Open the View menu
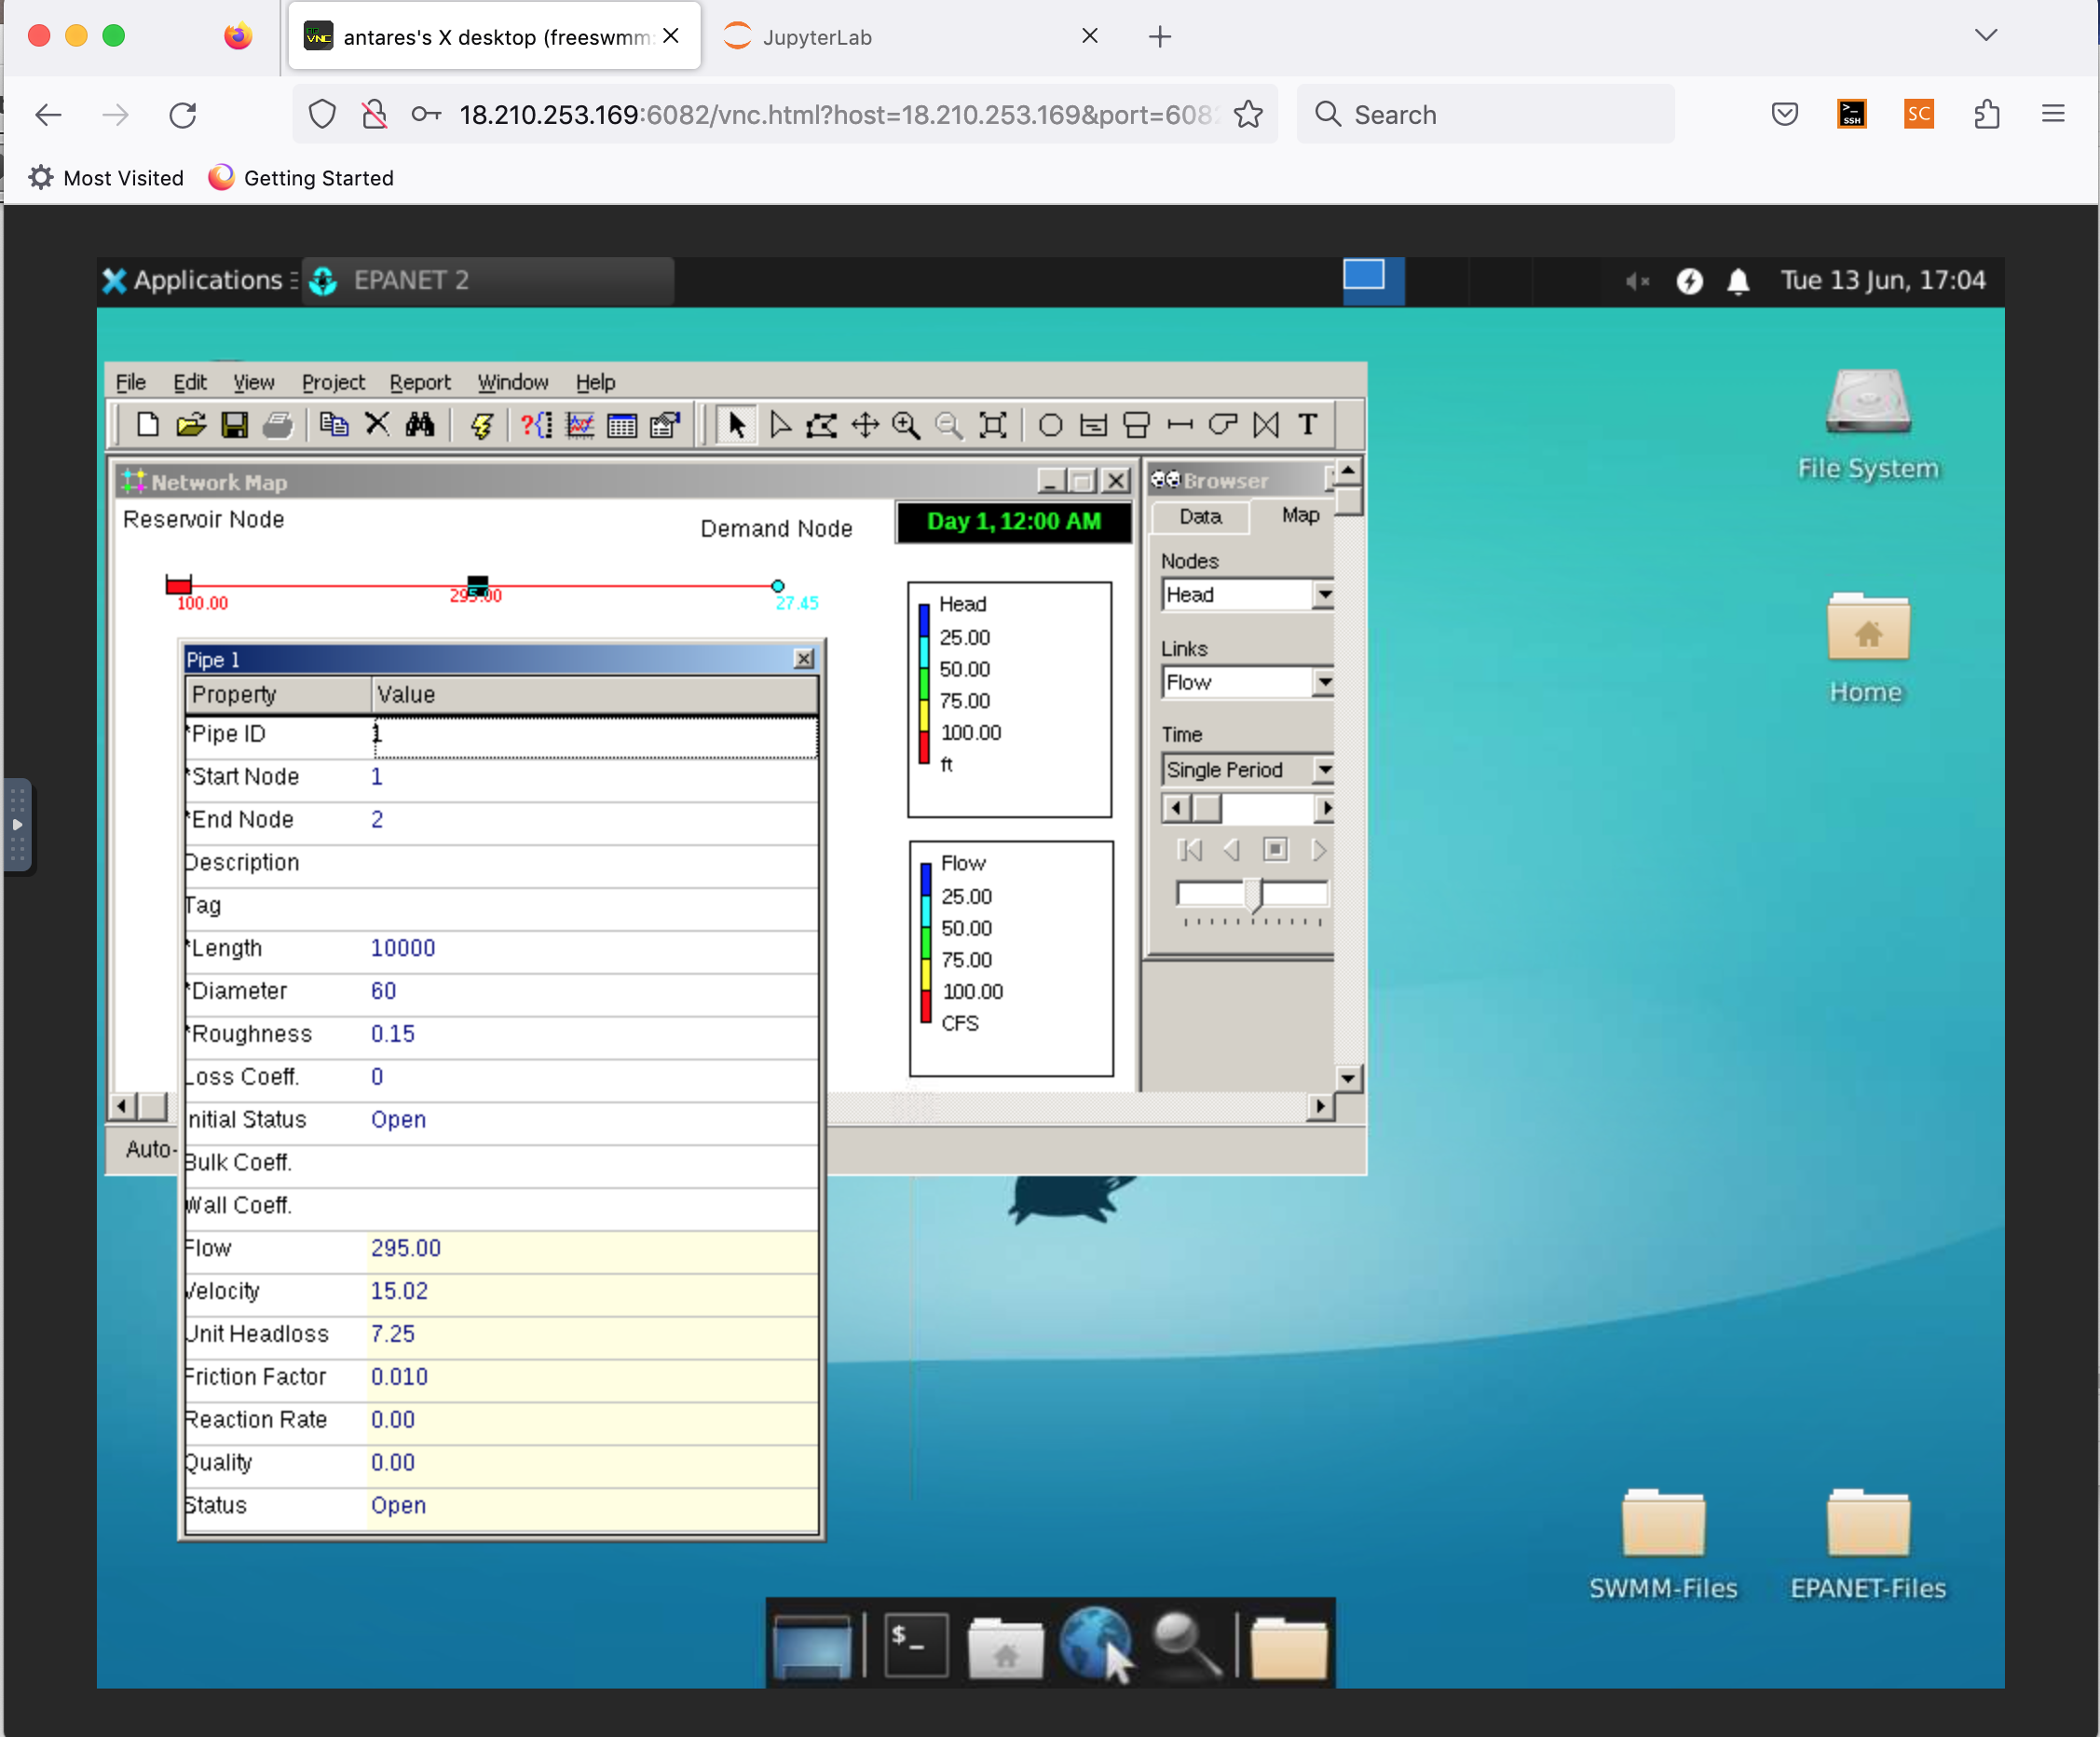The image size is (2100, 1737). click(254, 382)
